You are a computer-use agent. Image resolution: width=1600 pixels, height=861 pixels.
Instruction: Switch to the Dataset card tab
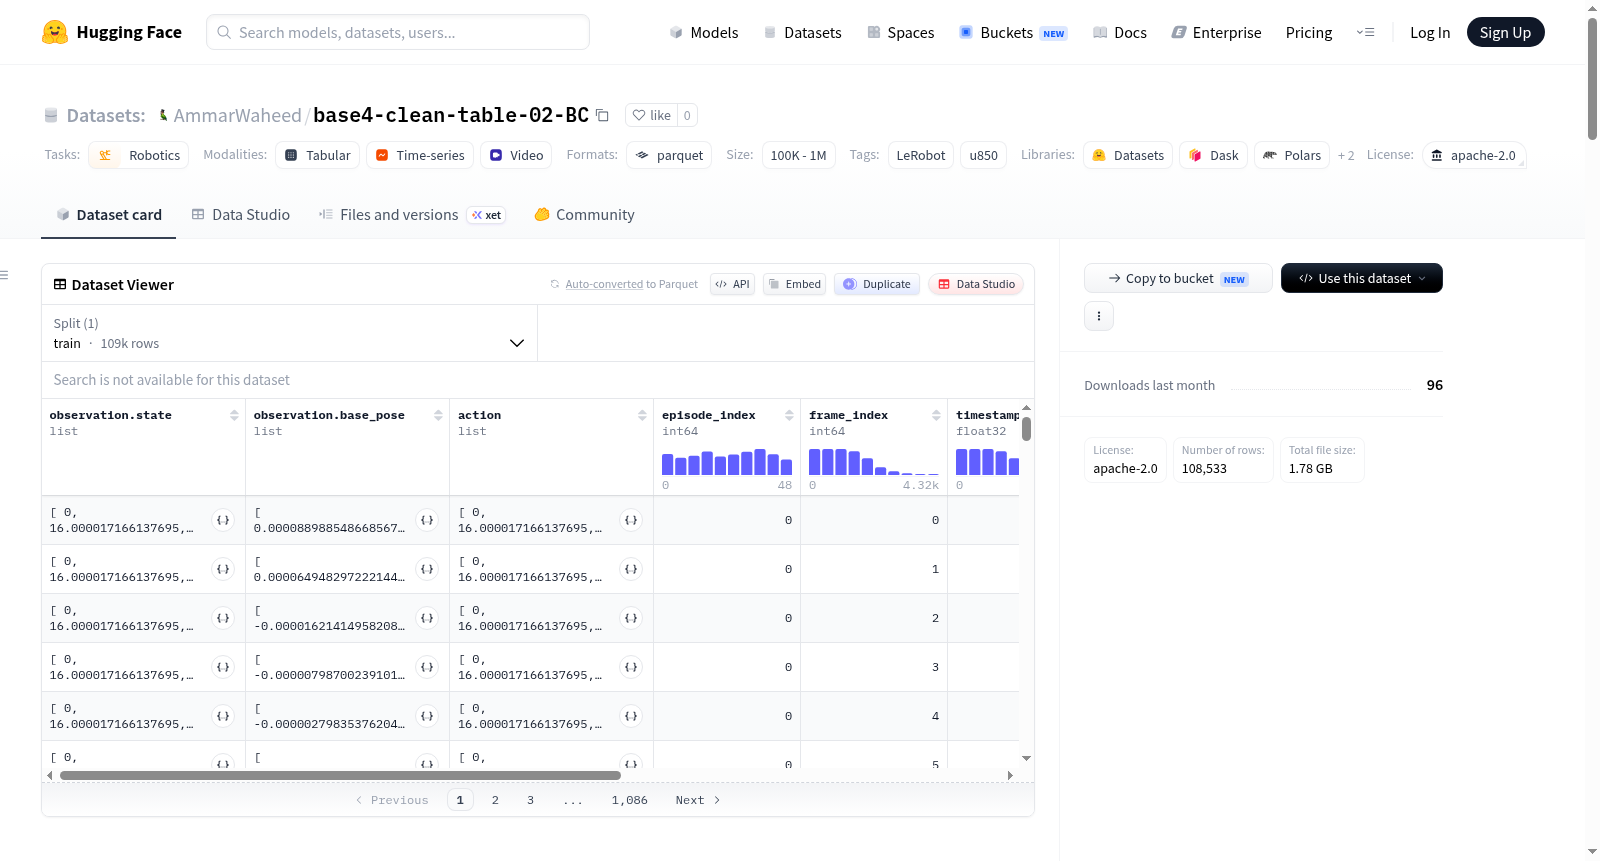pos(108,214)
